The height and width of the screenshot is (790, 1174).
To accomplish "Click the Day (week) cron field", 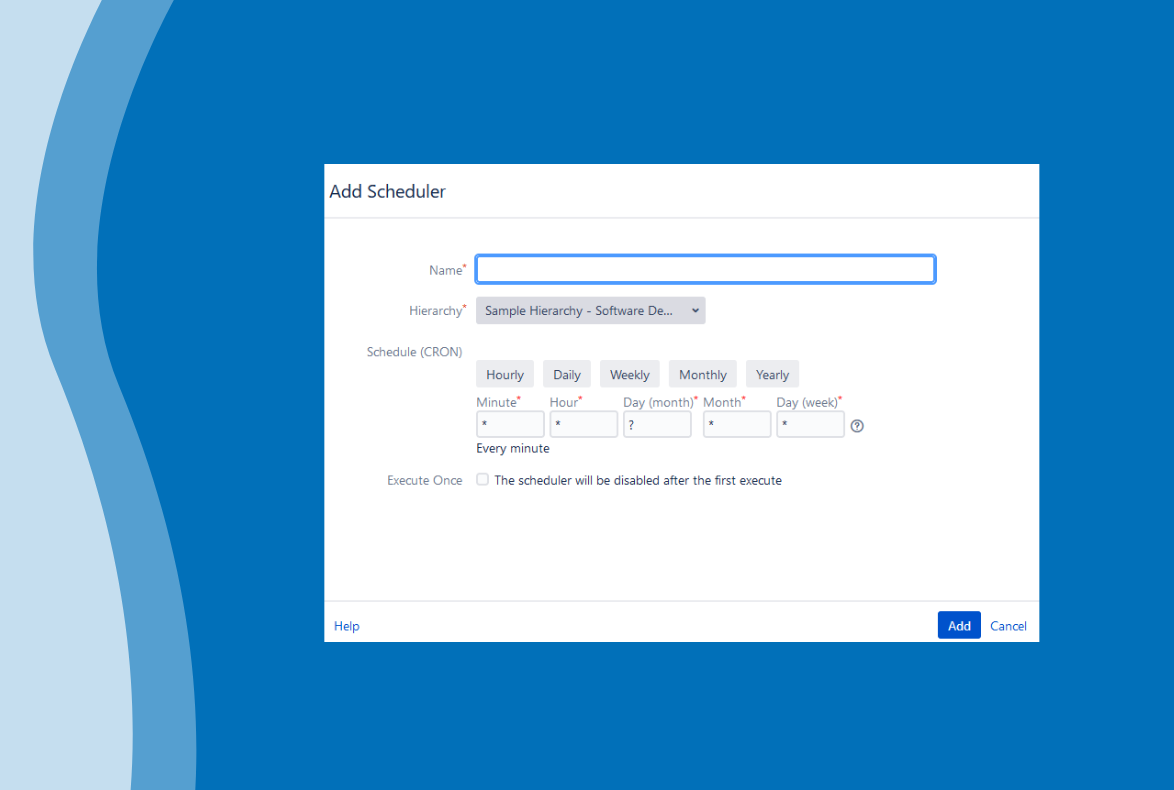I will (x=810, y=424).
